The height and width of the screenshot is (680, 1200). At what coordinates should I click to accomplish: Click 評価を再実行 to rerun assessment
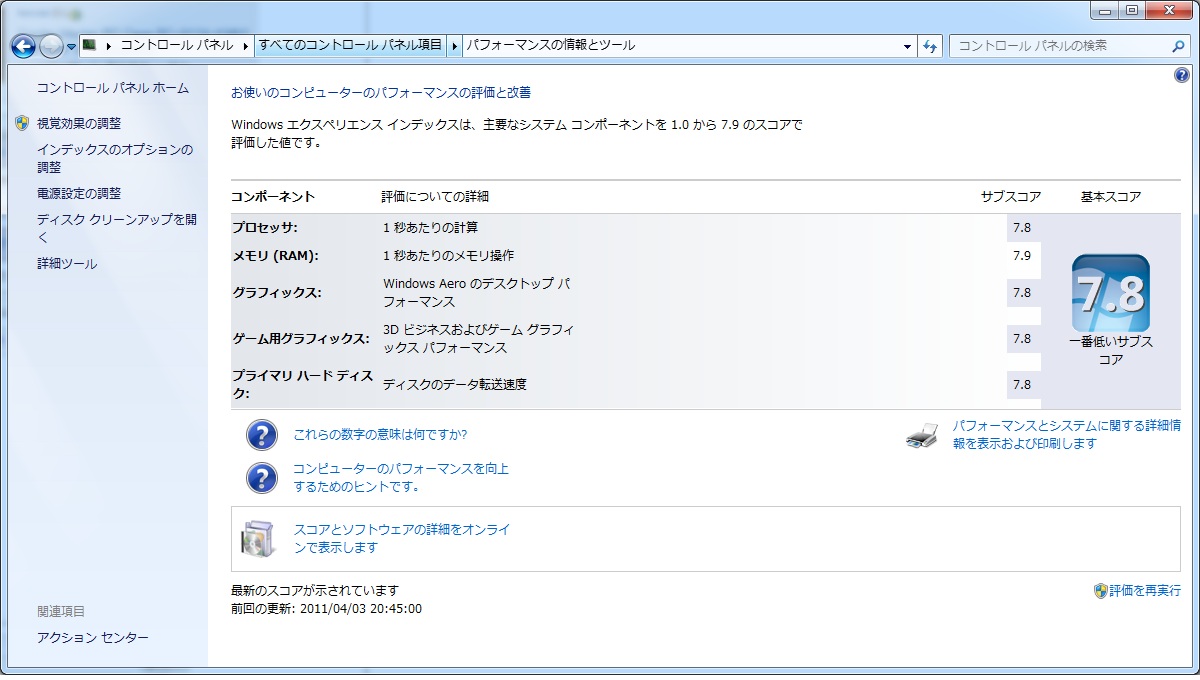1145,591
